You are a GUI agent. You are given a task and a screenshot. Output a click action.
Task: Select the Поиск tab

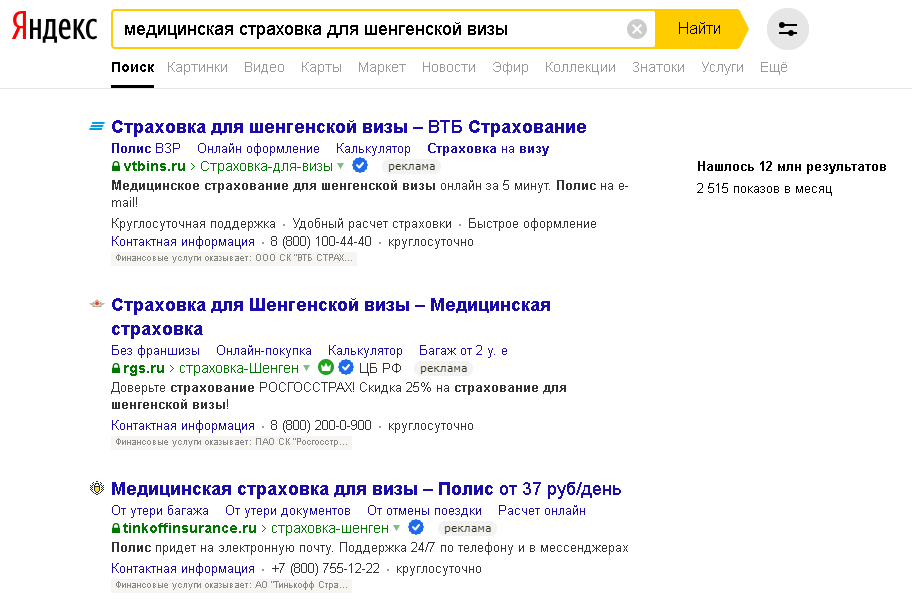(133, 67)
